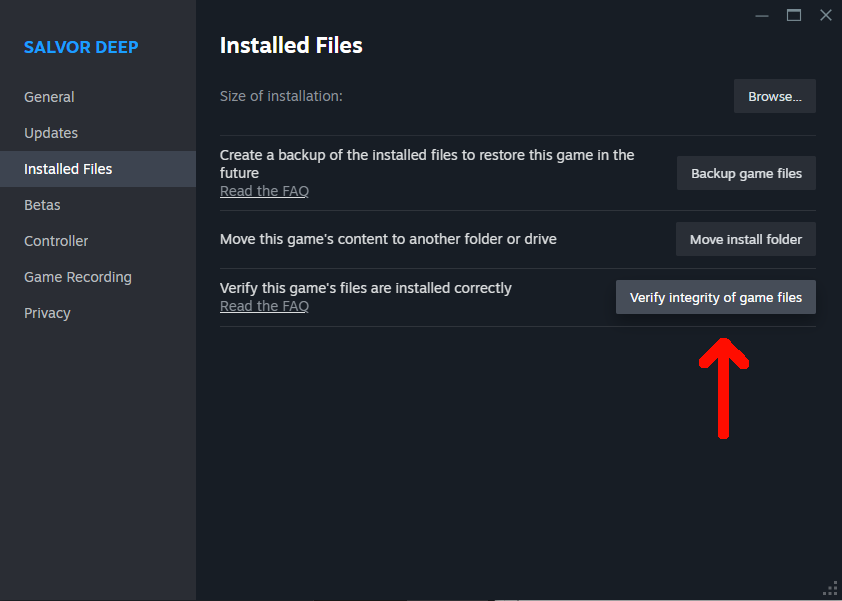The height and width of the screenshot is (601, 842).
Task: Maximize the properties window
Action: click(794, 15)
